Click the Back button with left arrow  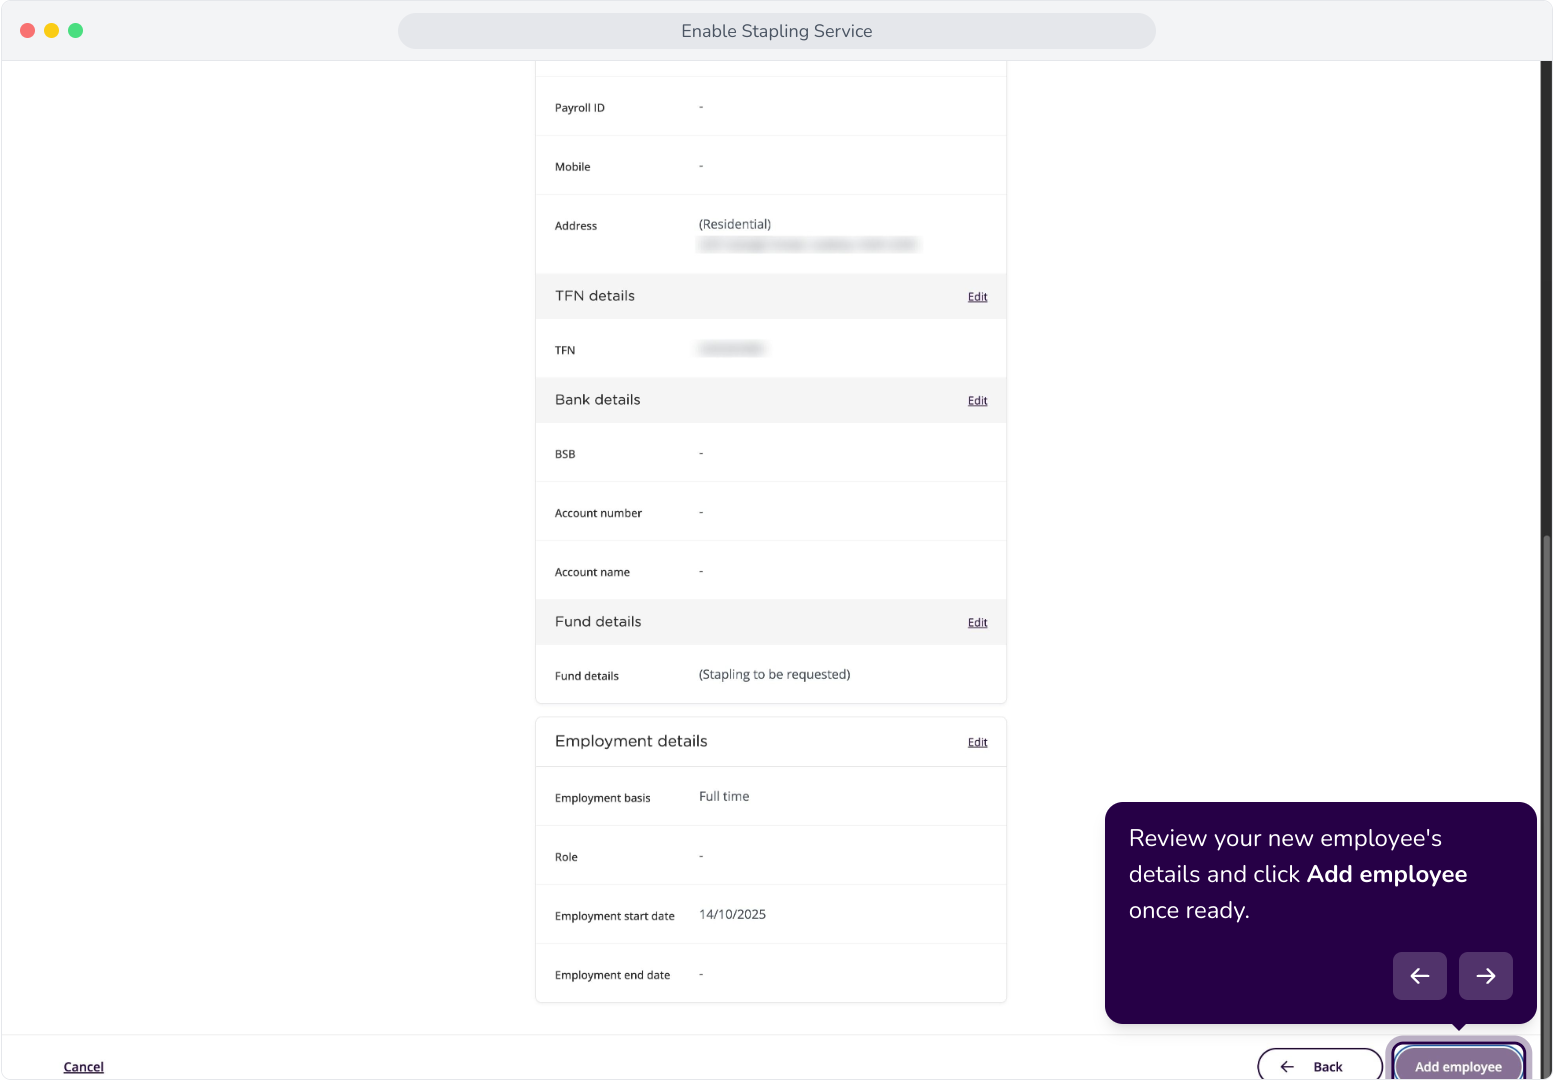pos(1320,1066)
